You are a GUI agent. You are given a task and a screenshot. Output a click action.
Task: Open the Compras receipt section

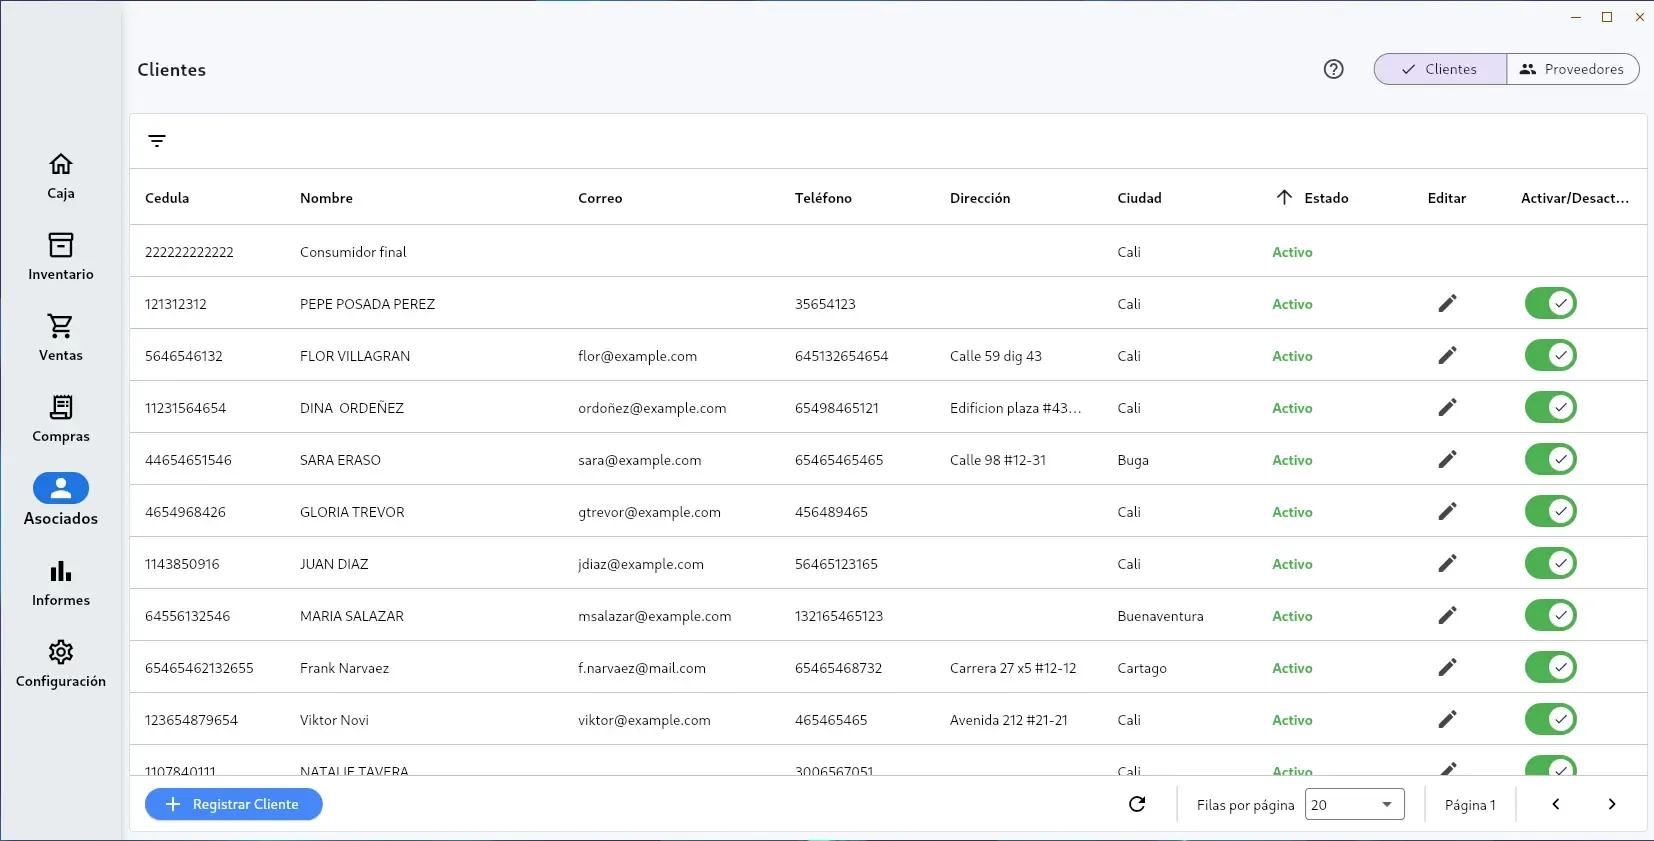click(61, 419)
